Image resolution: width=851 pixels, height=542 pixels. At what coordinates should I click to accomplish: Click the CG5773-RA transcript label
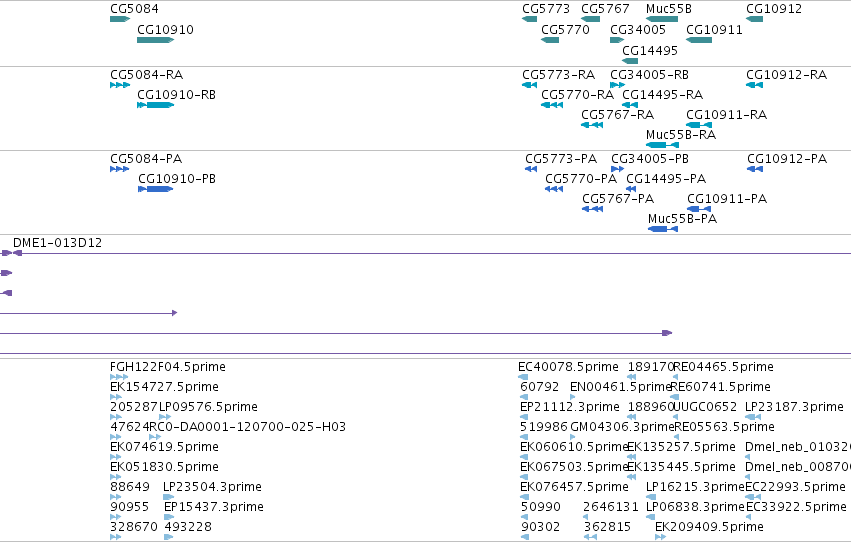pyautogui.click(x=558, y=75)
